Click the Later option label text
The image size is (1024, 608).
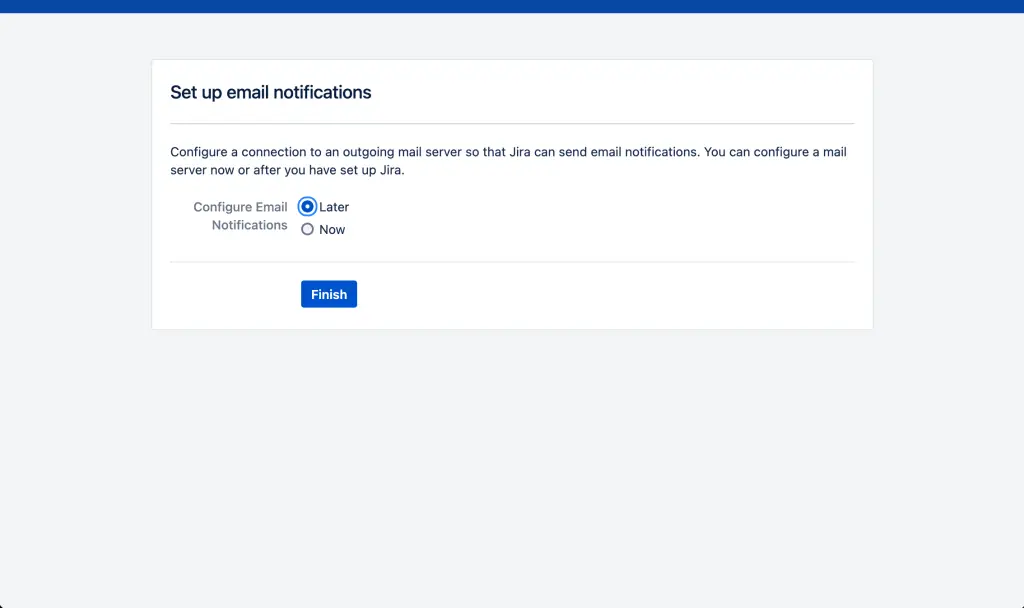[x=333, y=207]
